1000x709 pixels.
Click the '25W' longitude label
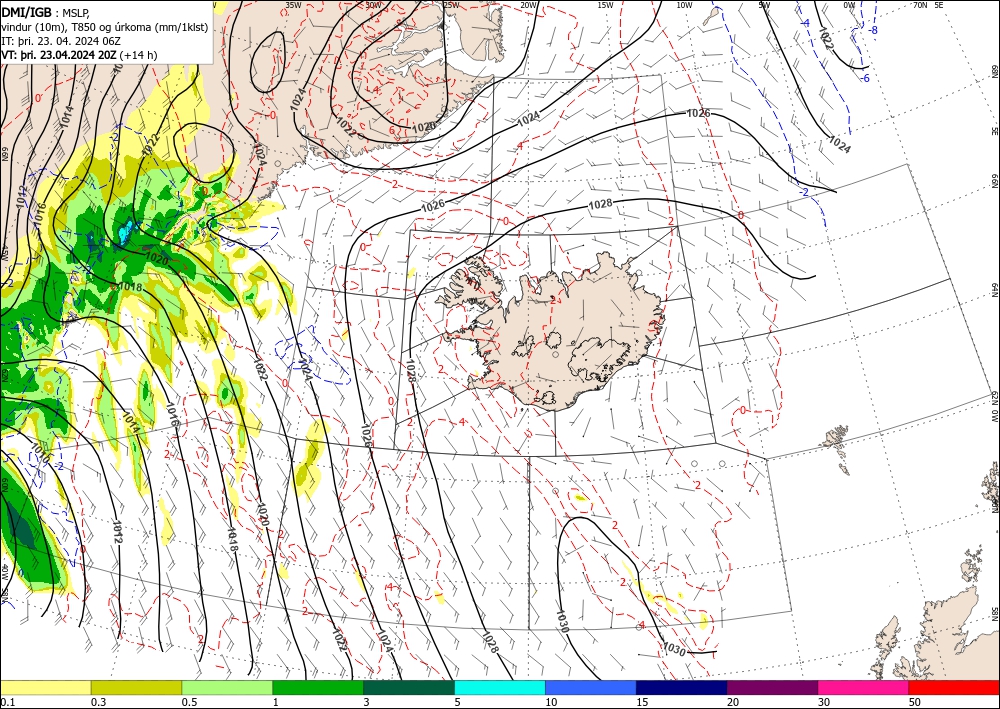[451, 5]
